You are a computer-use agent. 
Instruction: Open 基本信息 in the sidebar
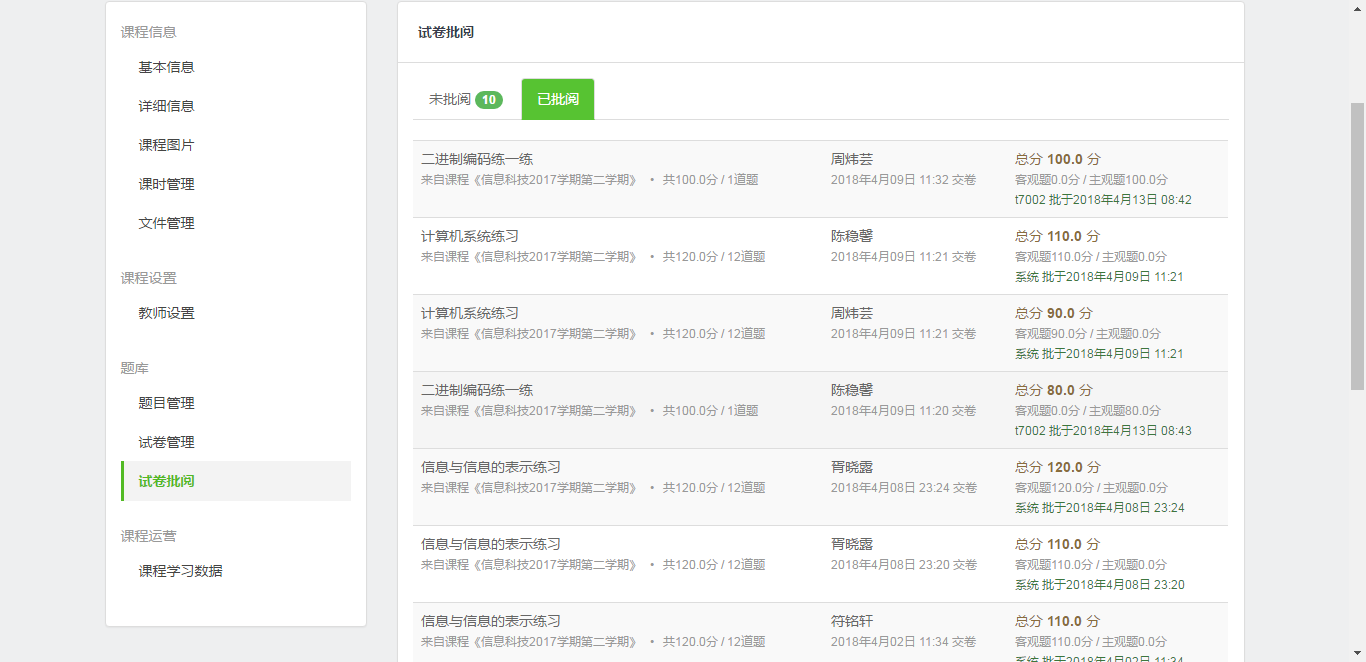click(x=166, y=67)
